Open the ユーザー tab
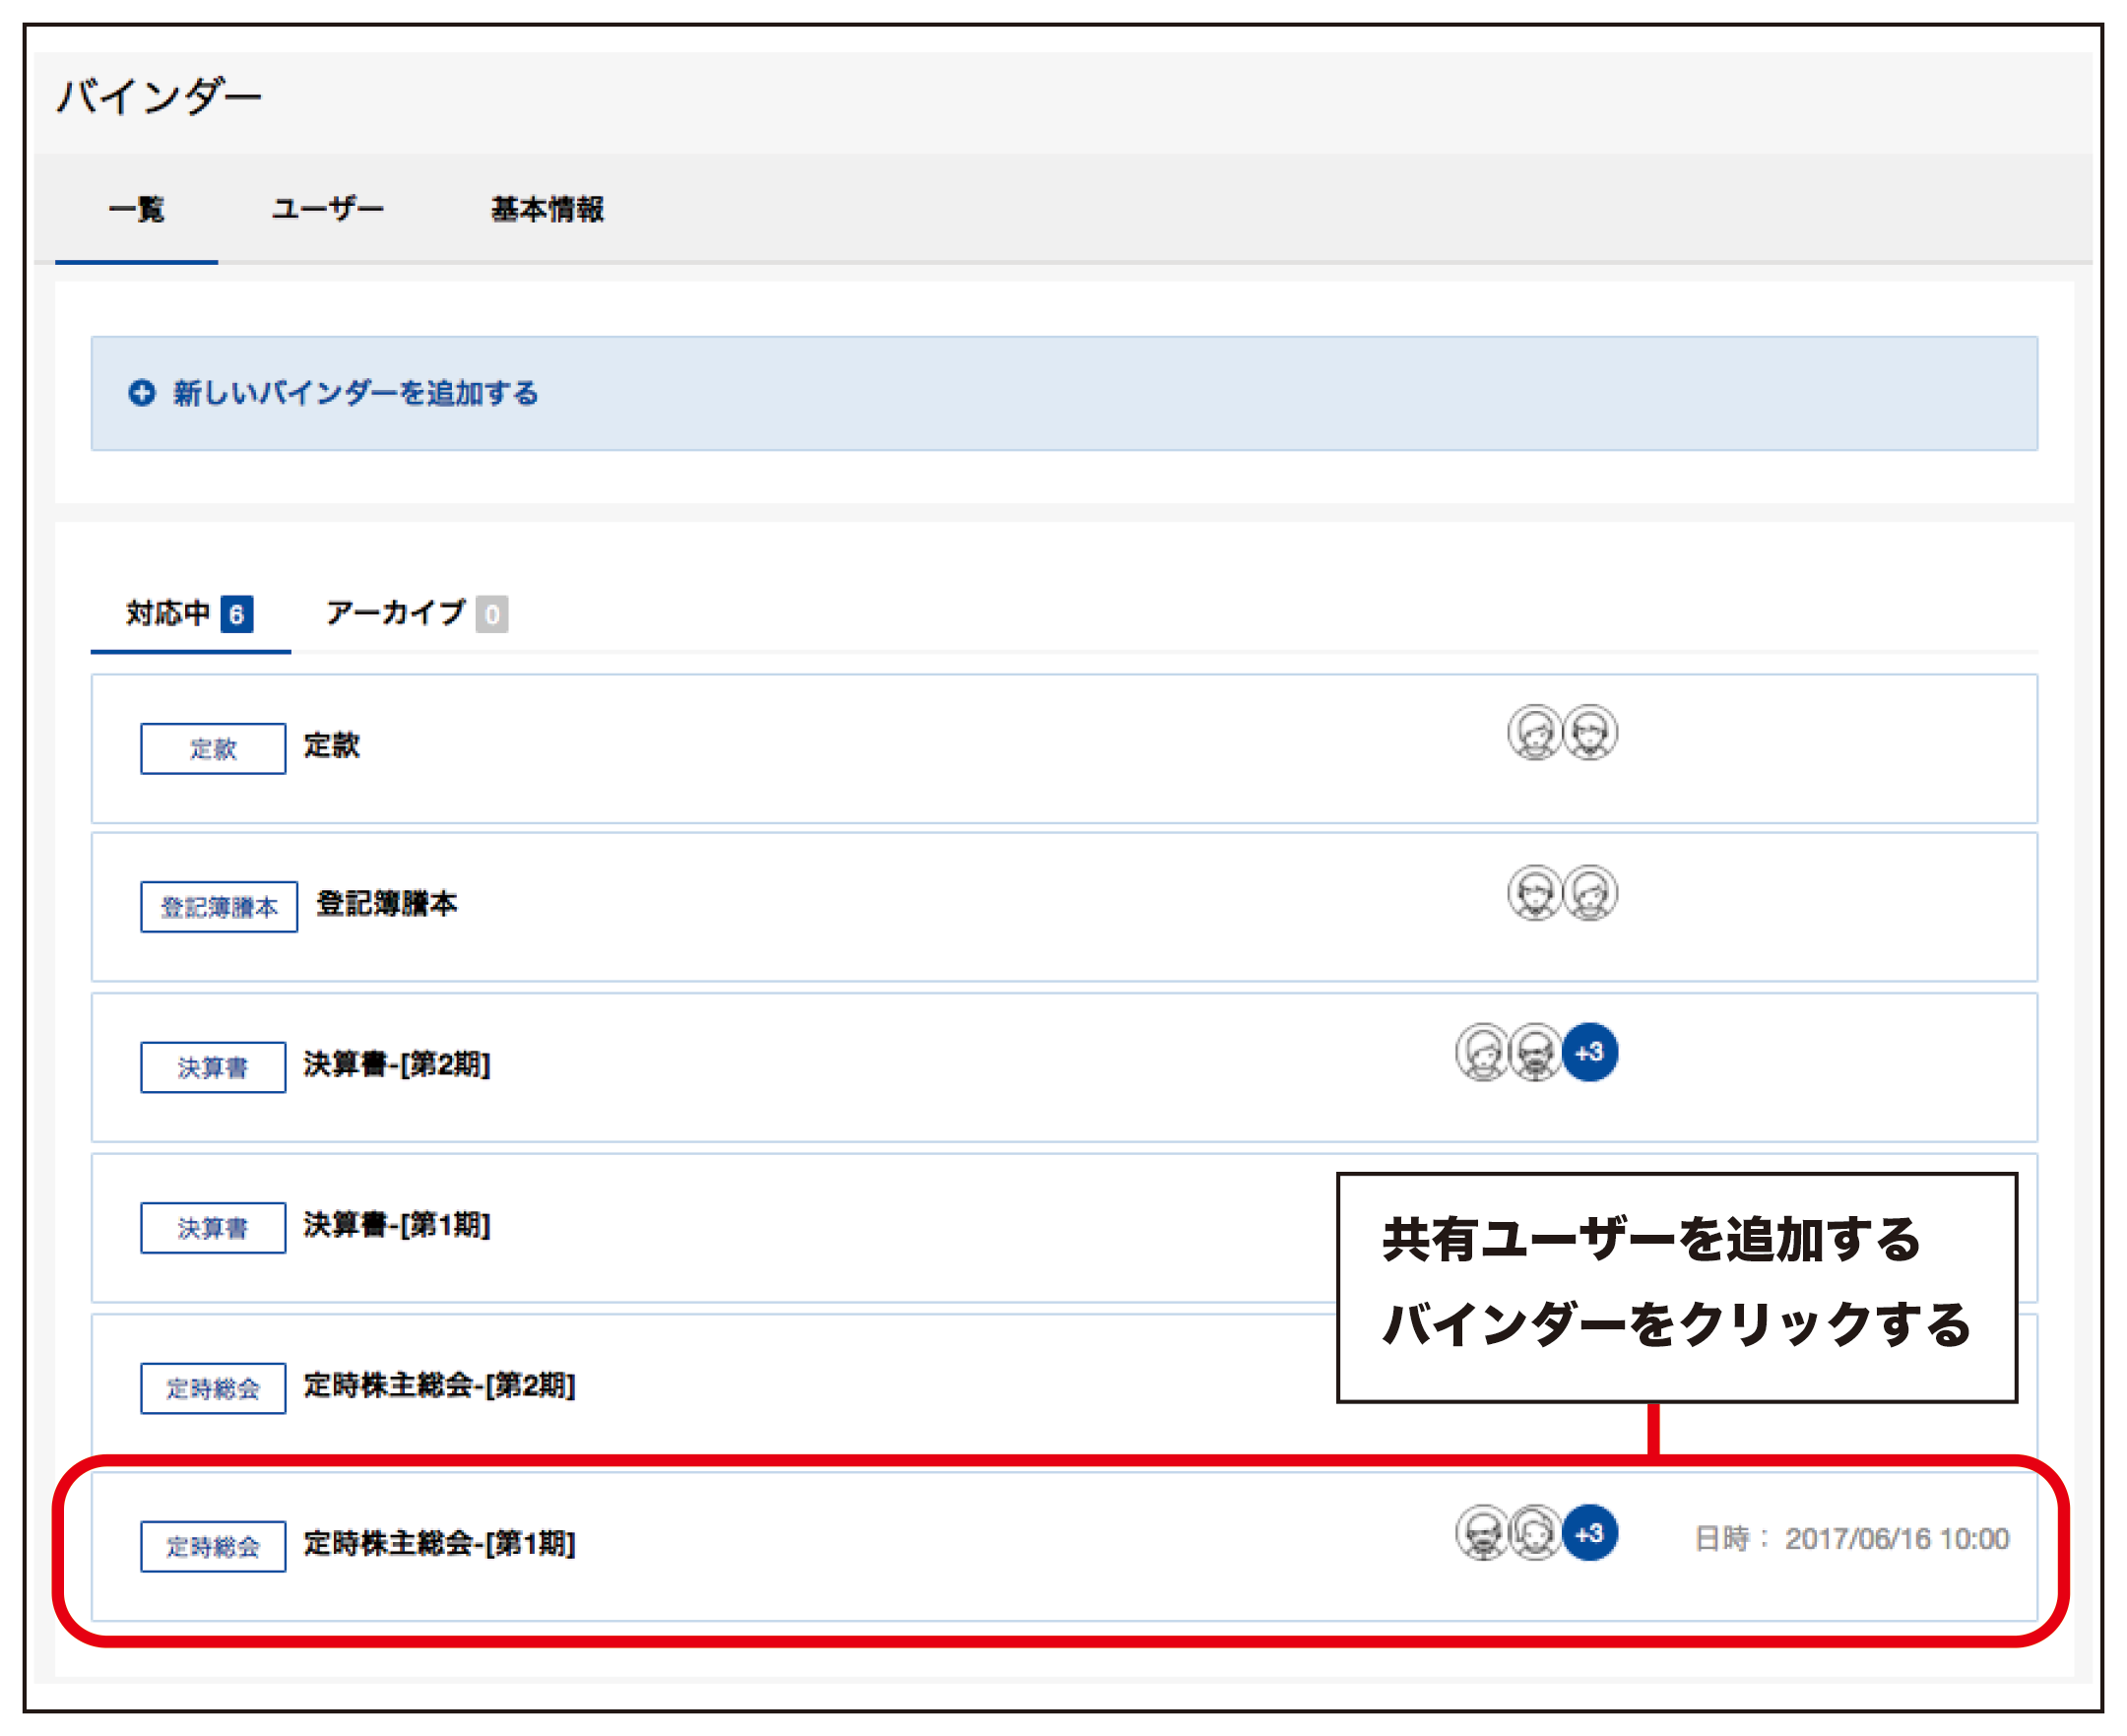 (328, 209)
